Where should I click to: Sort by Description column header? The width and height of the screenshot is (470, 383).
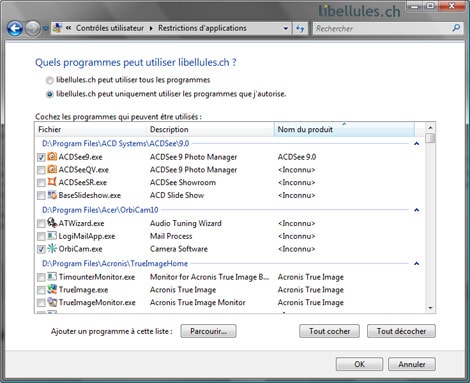(211, 129)
